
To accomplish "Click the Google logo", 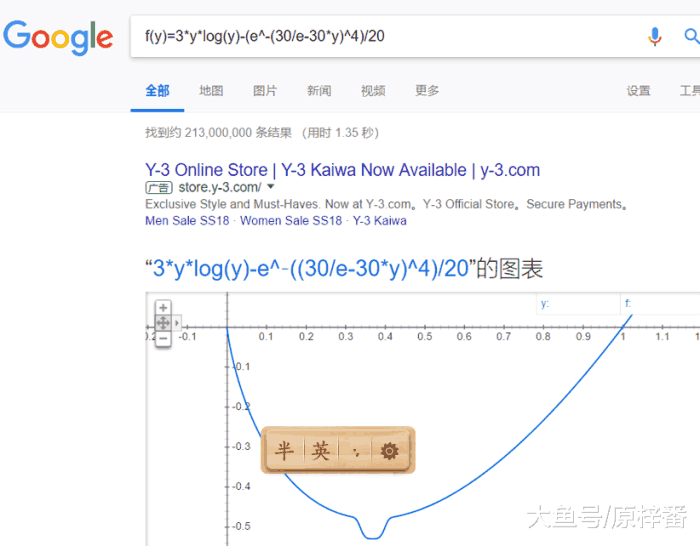I will coord(58,38).
